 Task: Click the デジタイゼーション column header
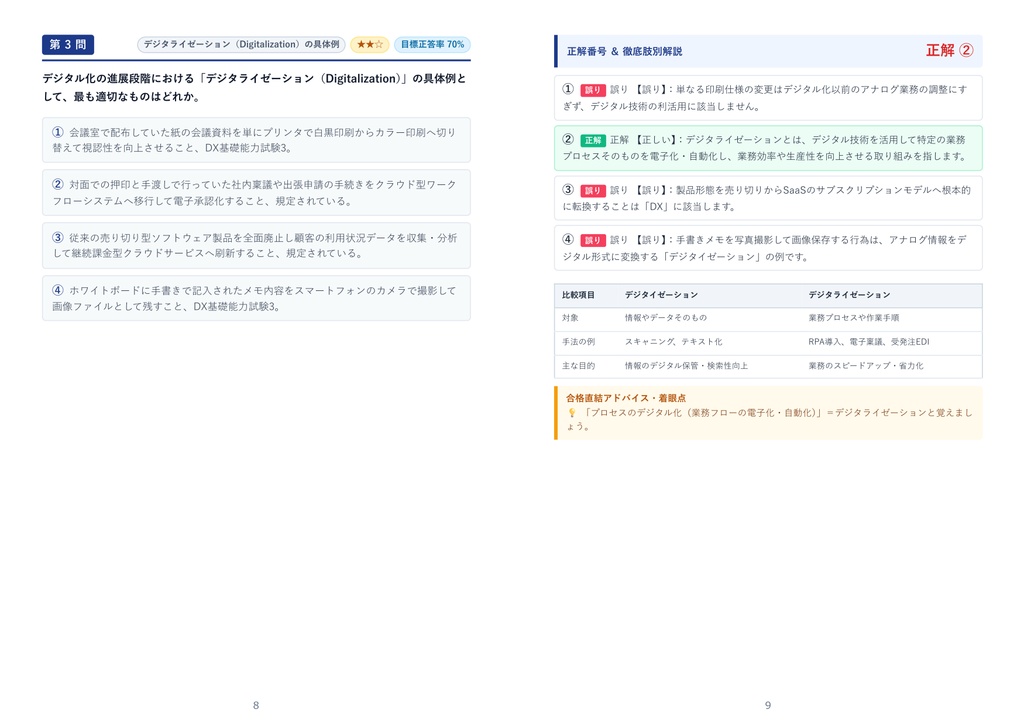coord(661,295)
